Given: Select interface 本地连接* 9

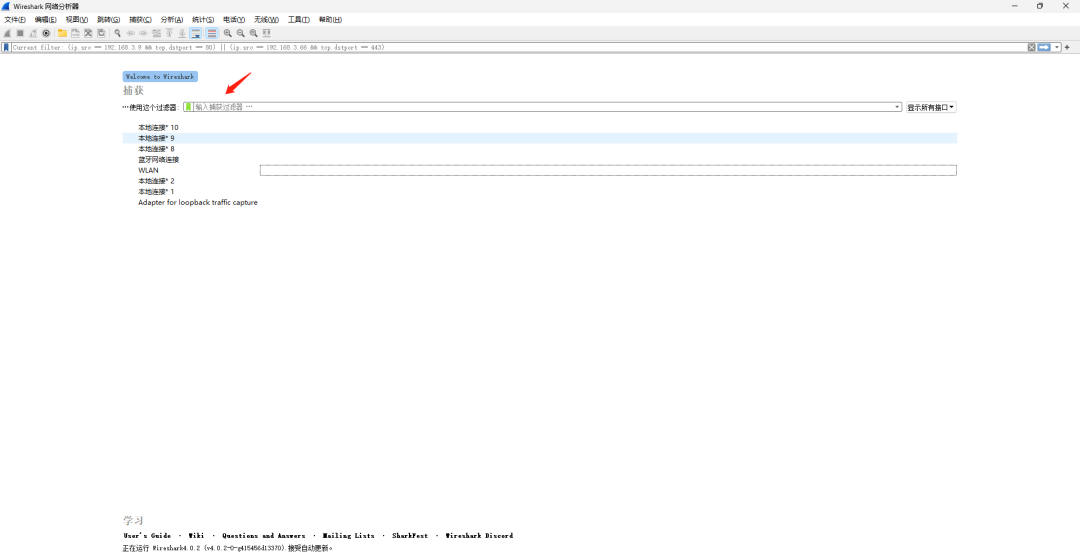Looking at the screenshot, I should 539,138.
